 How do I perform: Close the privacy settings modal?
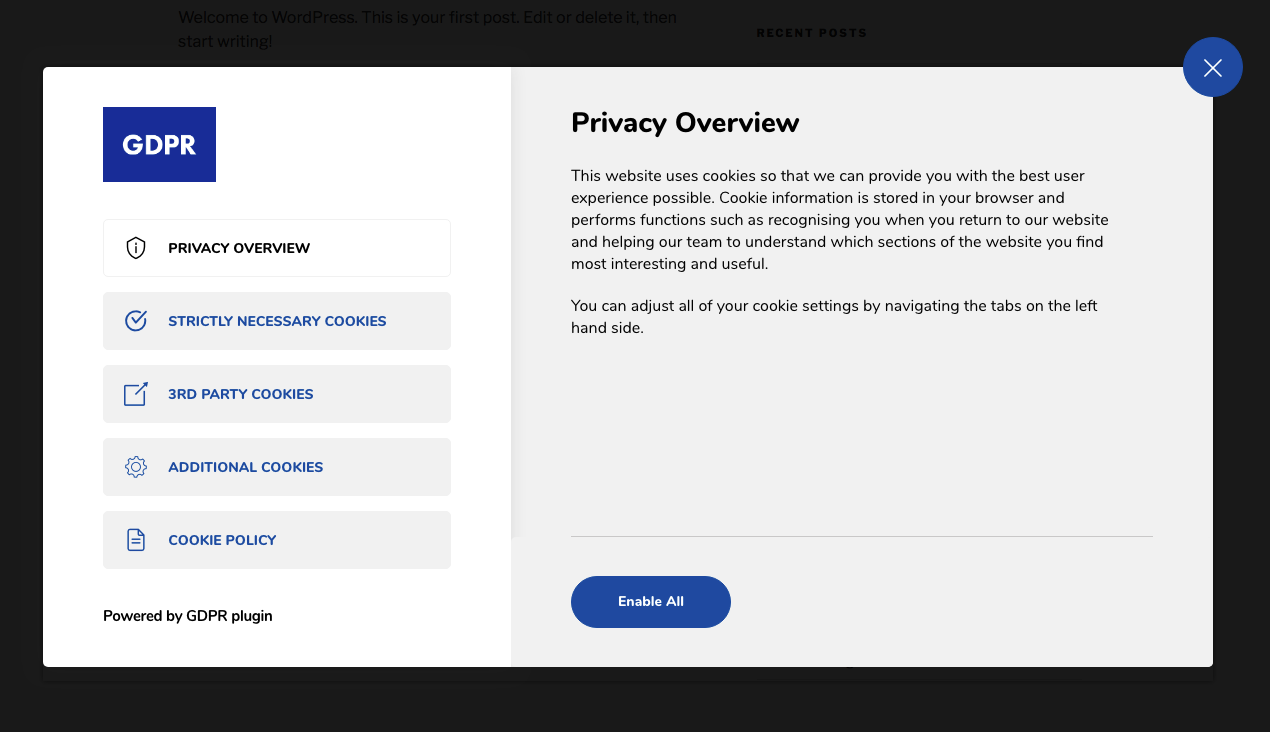coord(1212,68)
